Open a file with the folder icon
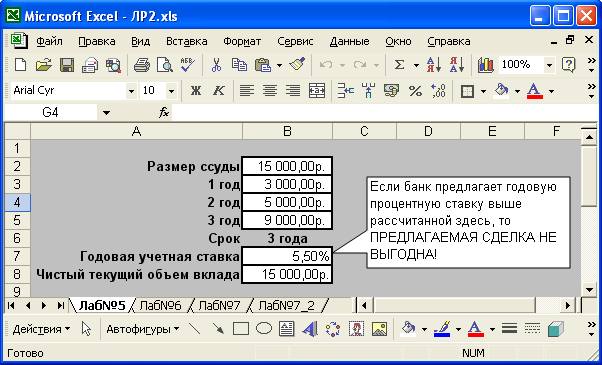The image size is (602, 365). pos(43,65)
